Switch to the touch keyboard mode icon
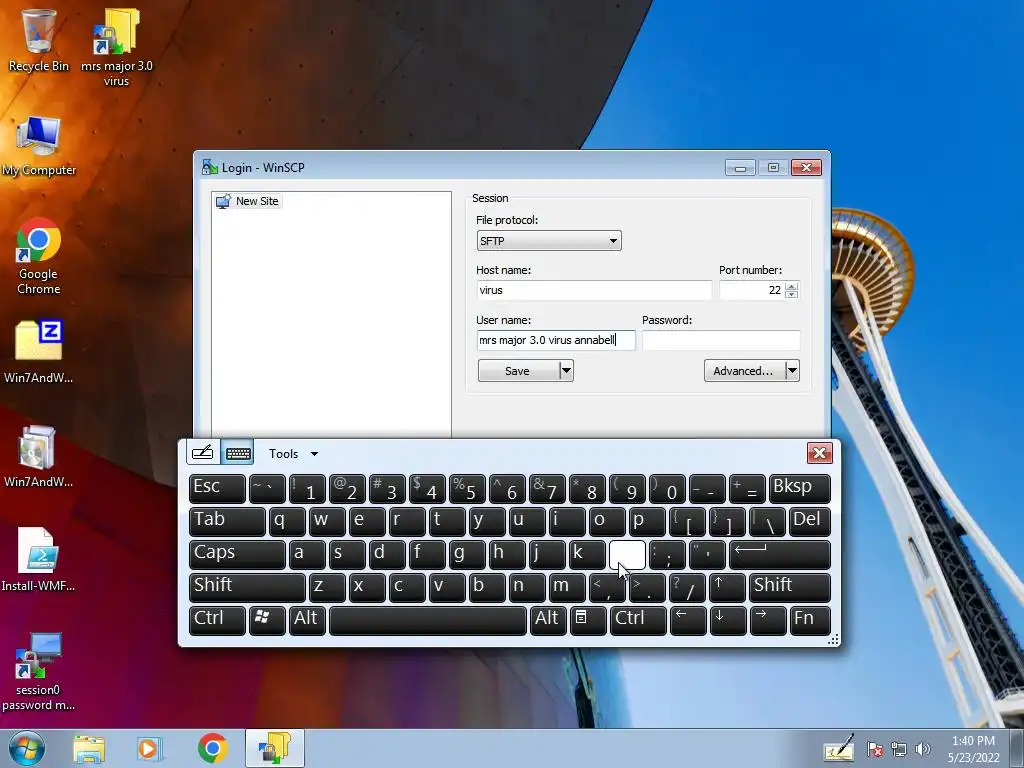 (x=238, y=453)
